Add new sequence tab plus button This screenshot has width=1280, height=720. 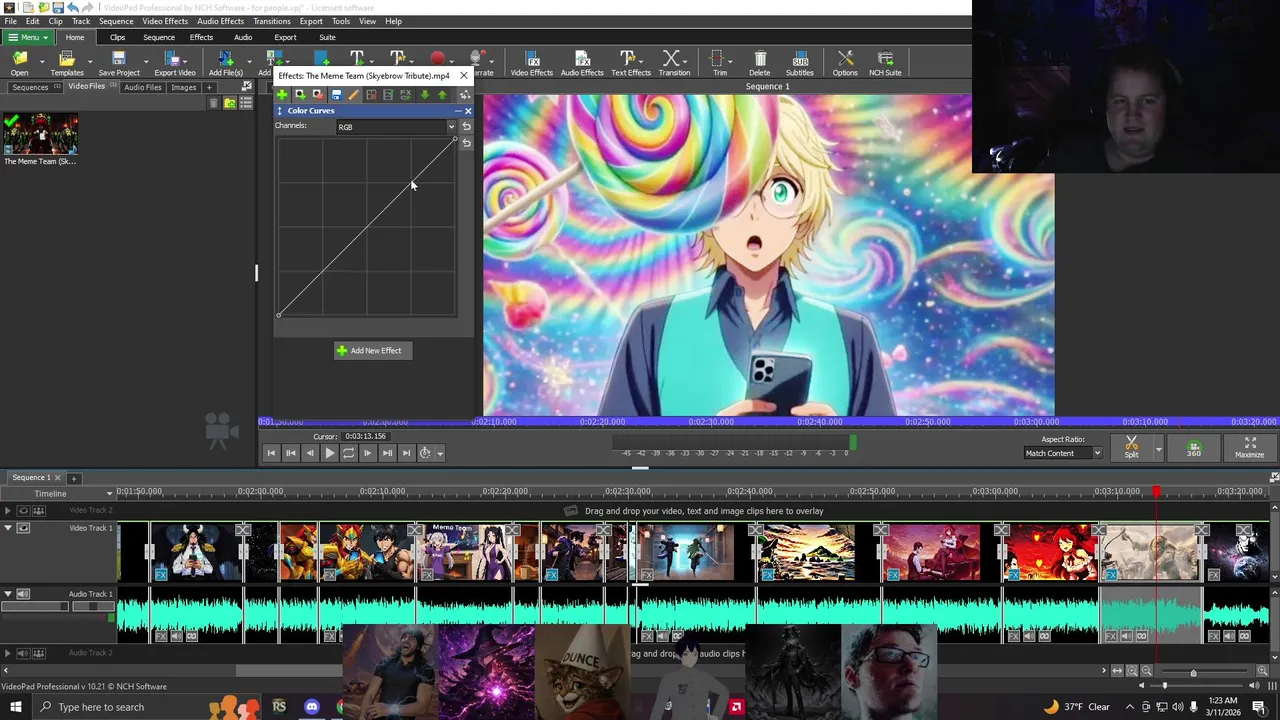pos(73,478)
